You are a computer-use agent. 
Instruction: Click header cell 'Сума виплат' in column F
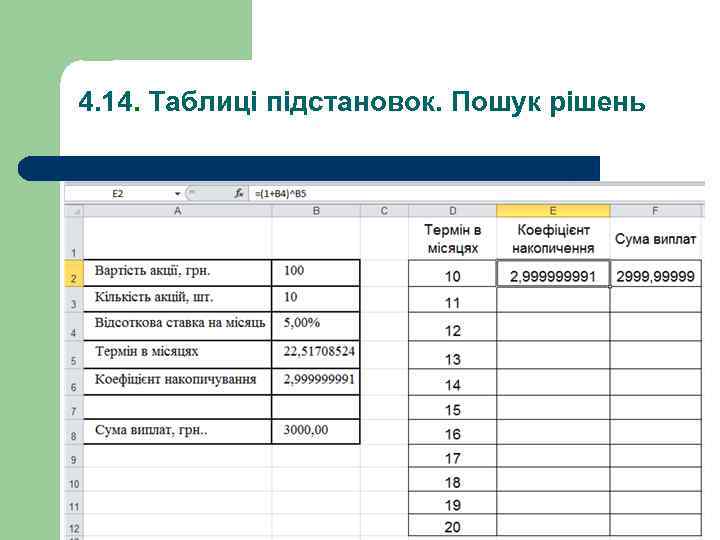click(x=655, y=238)
